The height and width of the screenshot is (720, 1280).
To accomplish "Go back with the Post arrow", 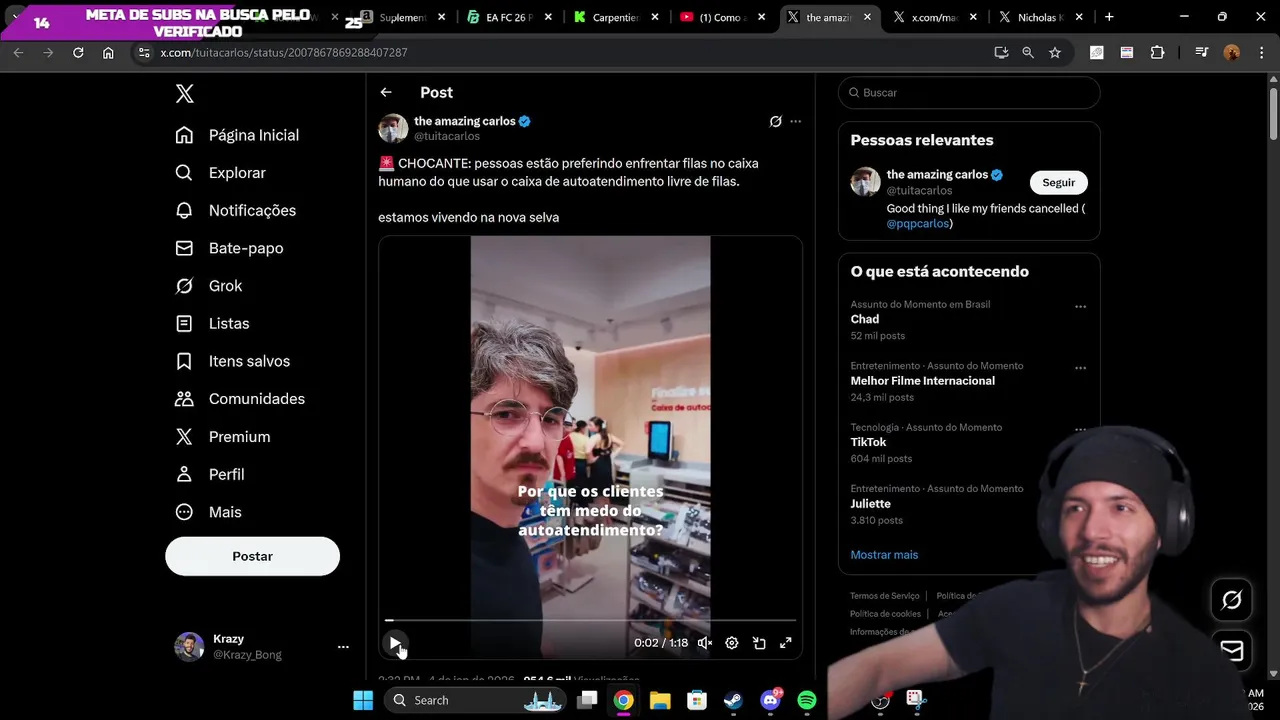I will 386,92.
